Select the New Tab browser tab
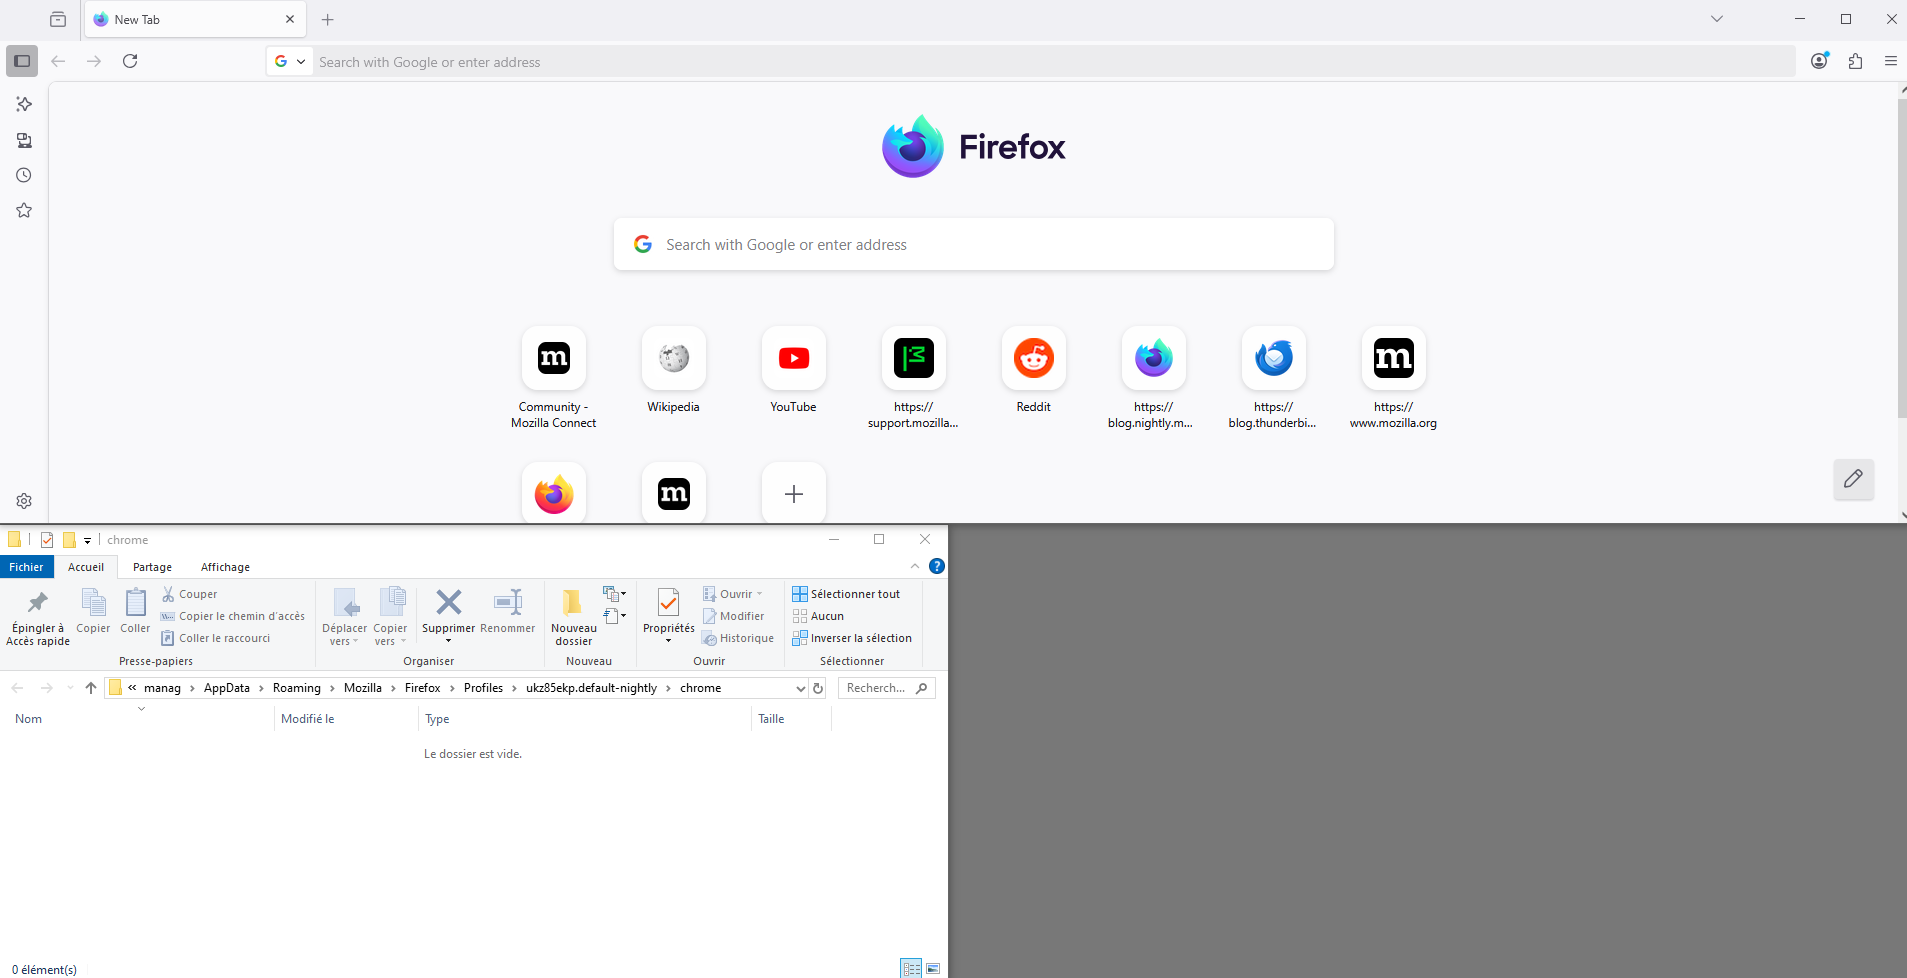The height and width of the screenshot is (978, 1907). 194,19
